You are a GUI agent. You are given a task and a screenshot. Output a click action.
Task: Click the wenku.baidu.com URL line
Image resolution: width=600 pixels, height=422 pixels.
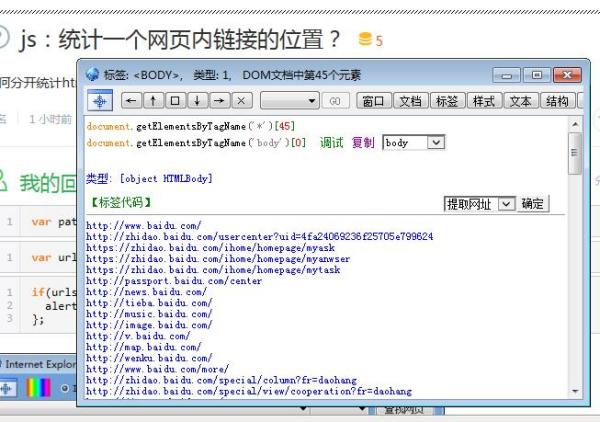point(149,358)
